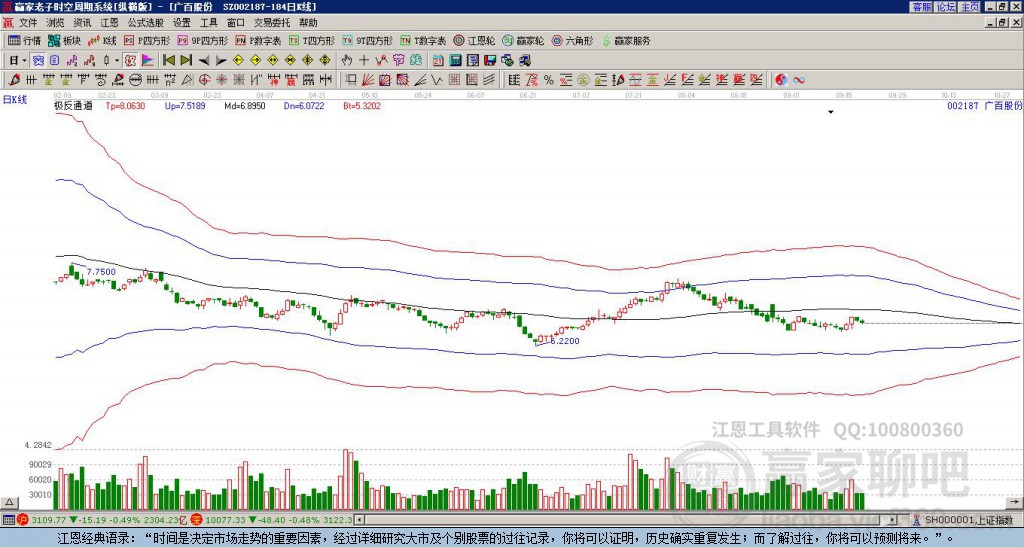
Task: Click the Up=7.5189 indicator value
Action: (185, 106)
